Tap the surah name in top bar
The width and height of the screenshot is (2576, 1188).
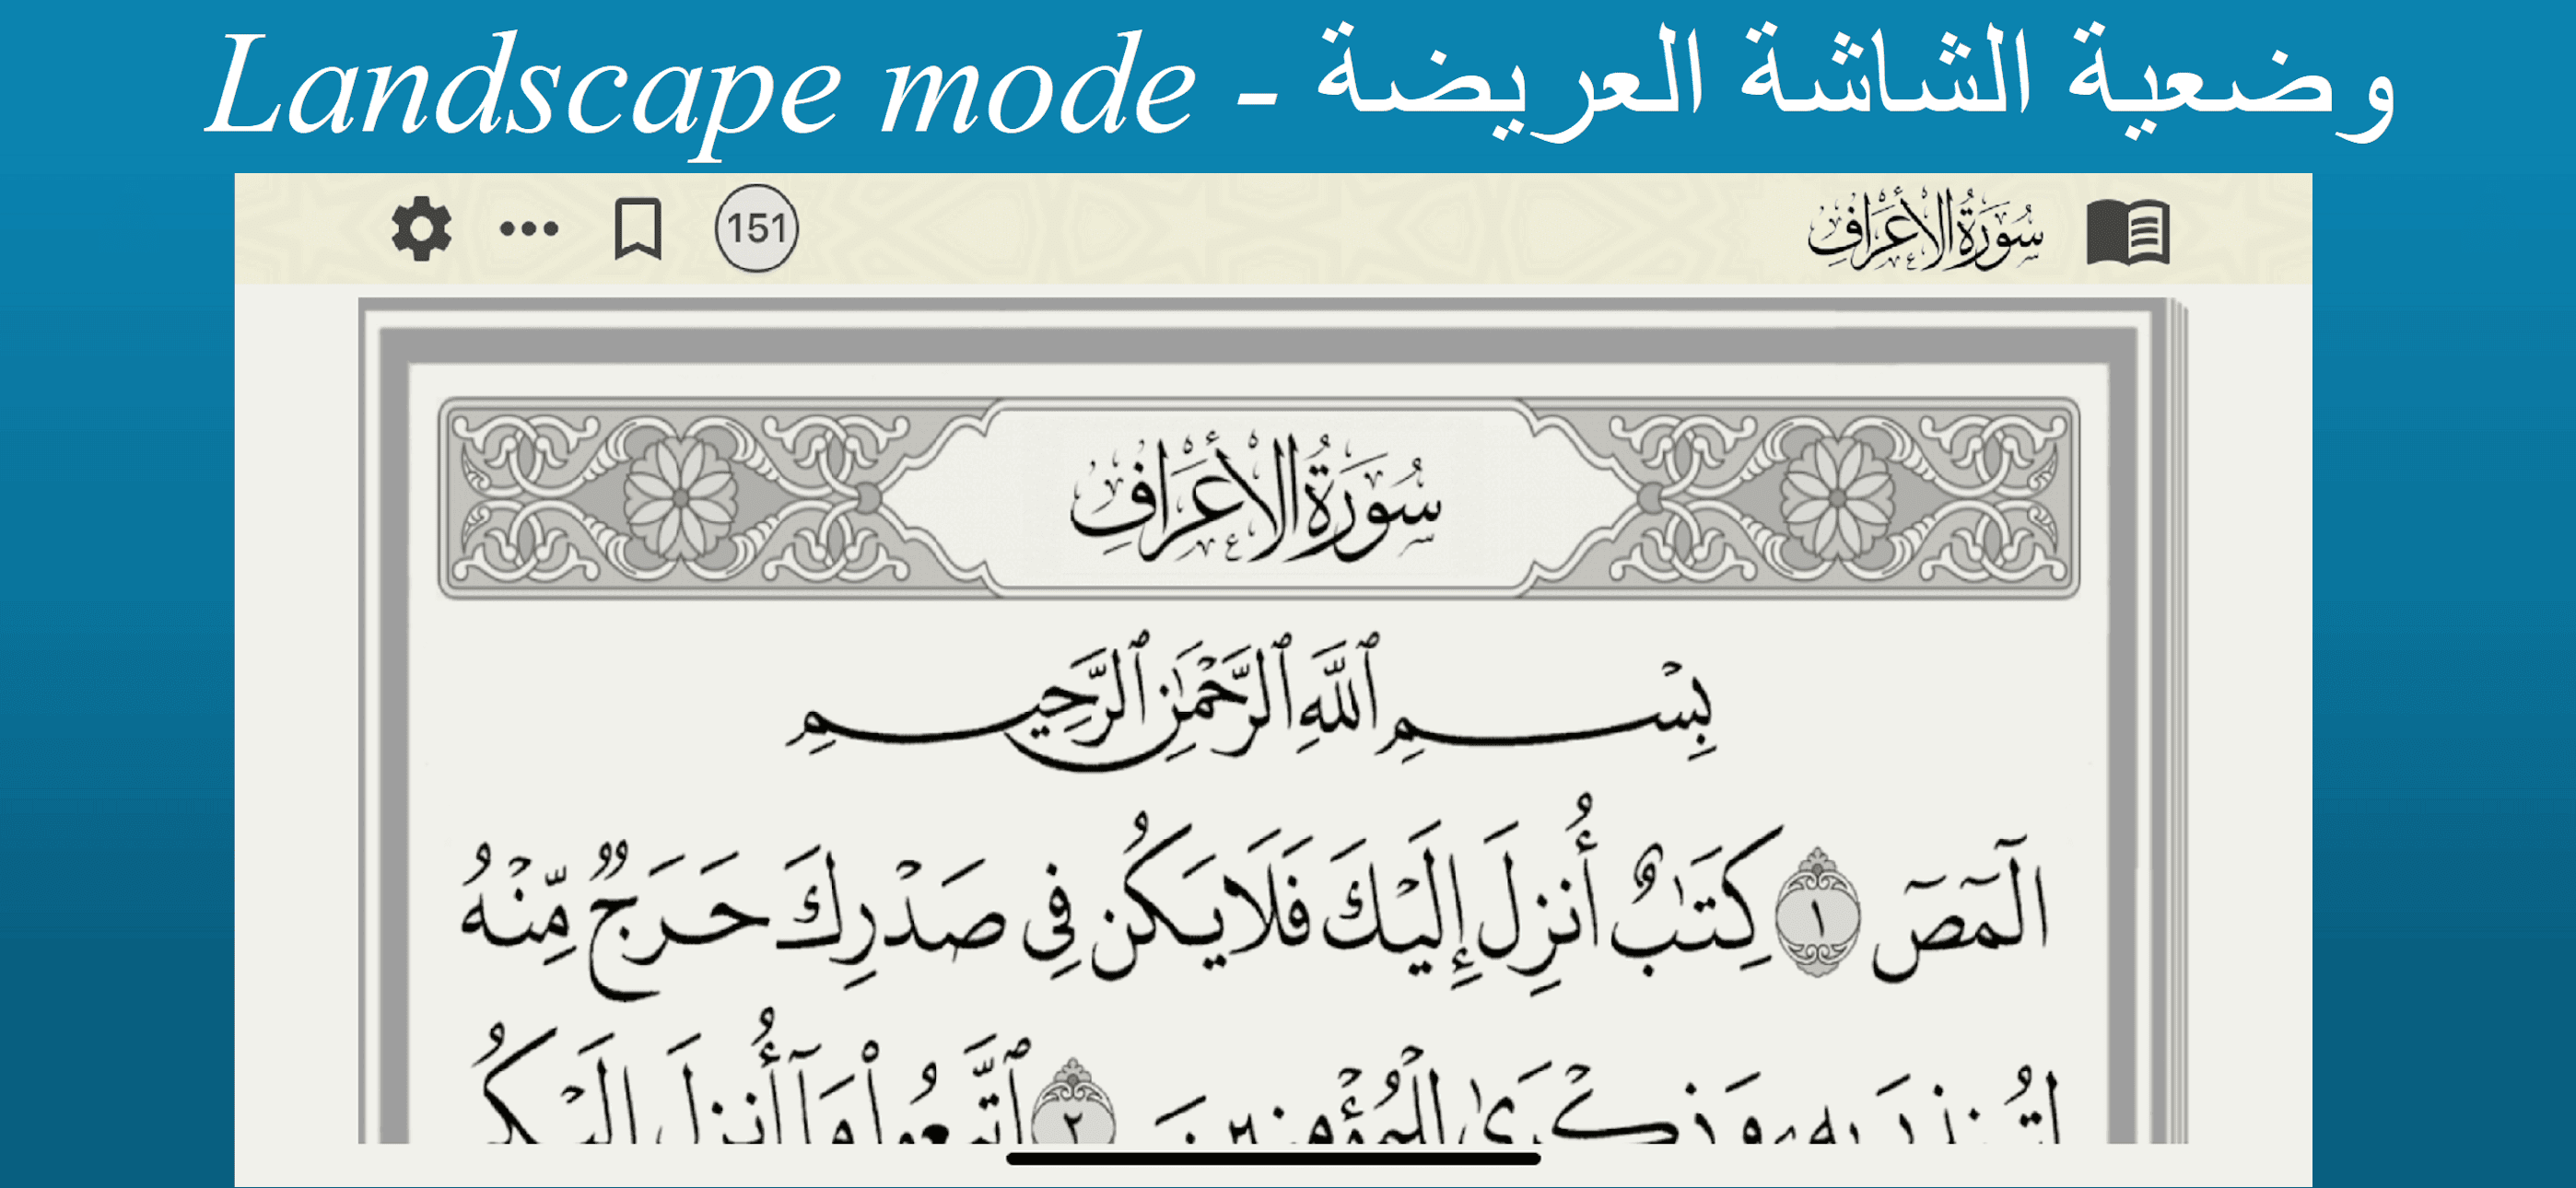pyautogui.click(x=1925, y=231)
